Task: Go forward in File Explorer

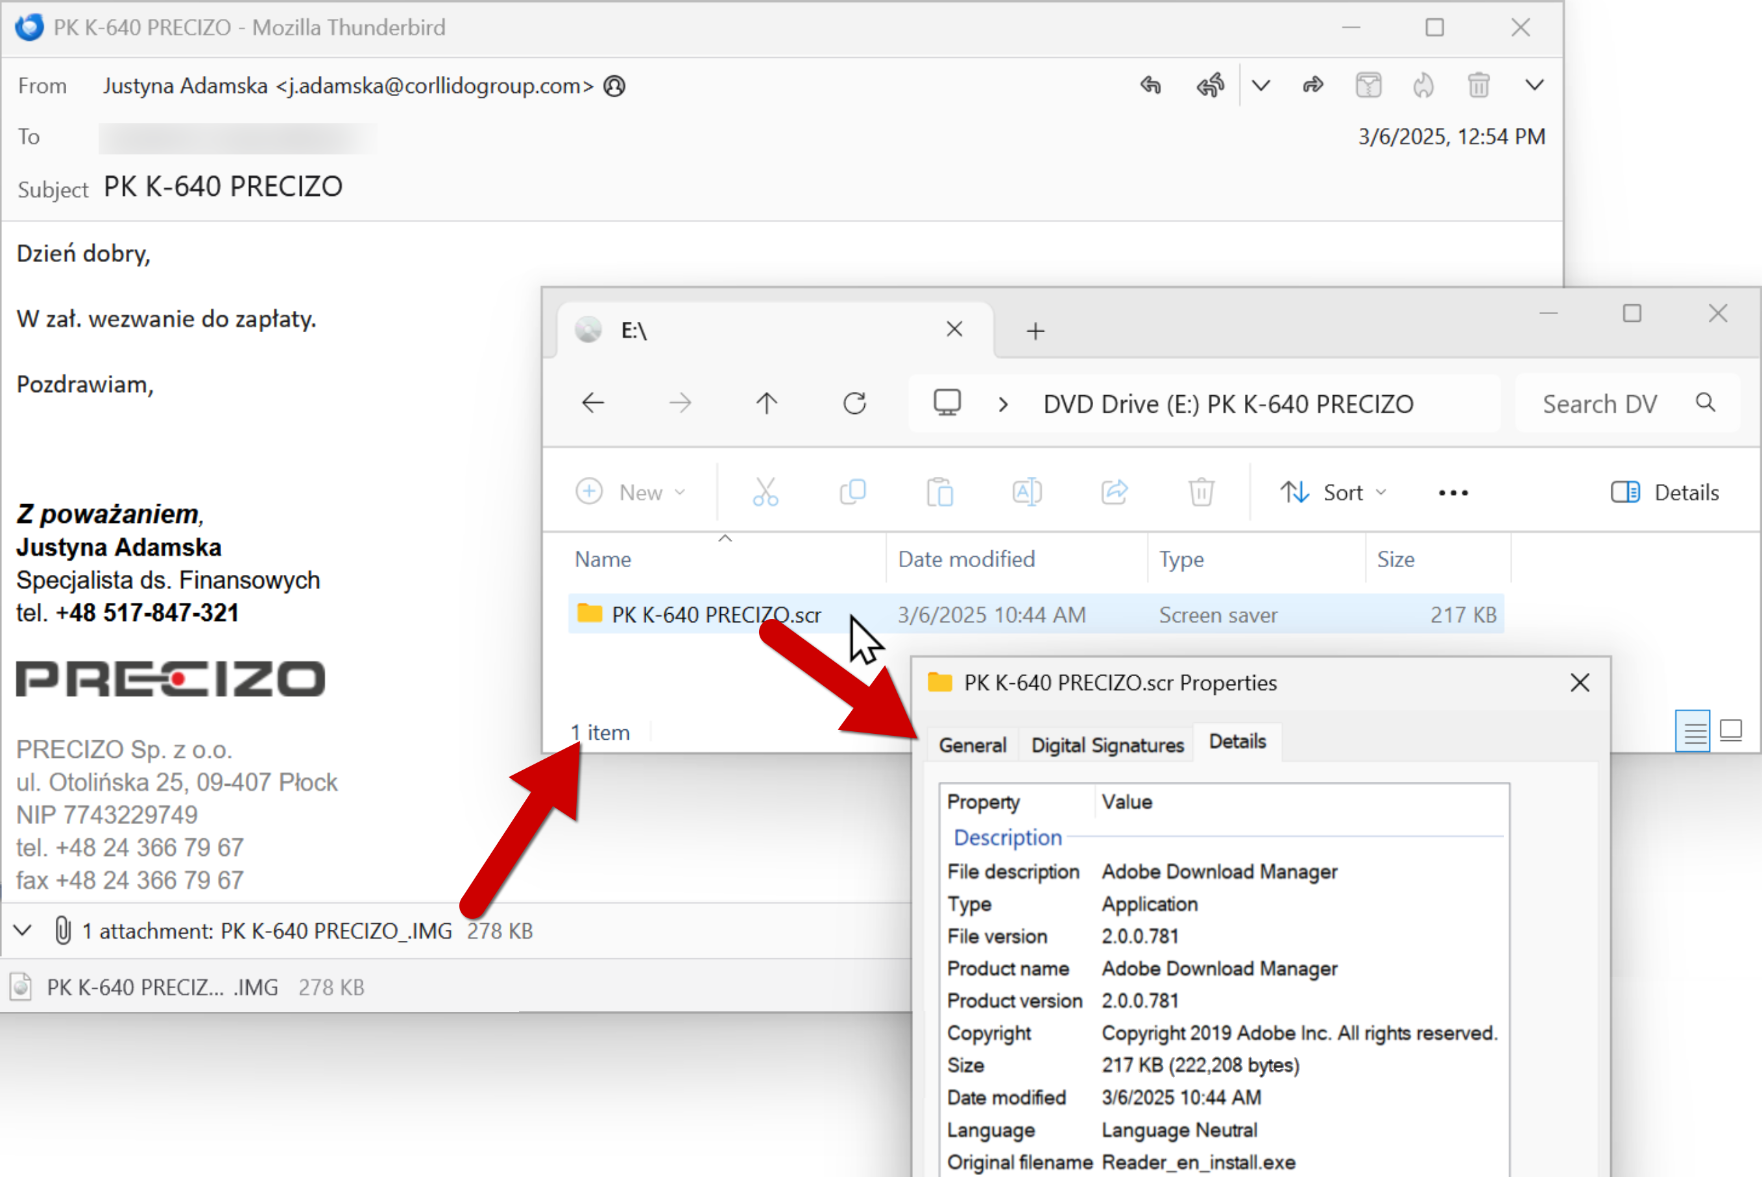Action: coord(680,403)
